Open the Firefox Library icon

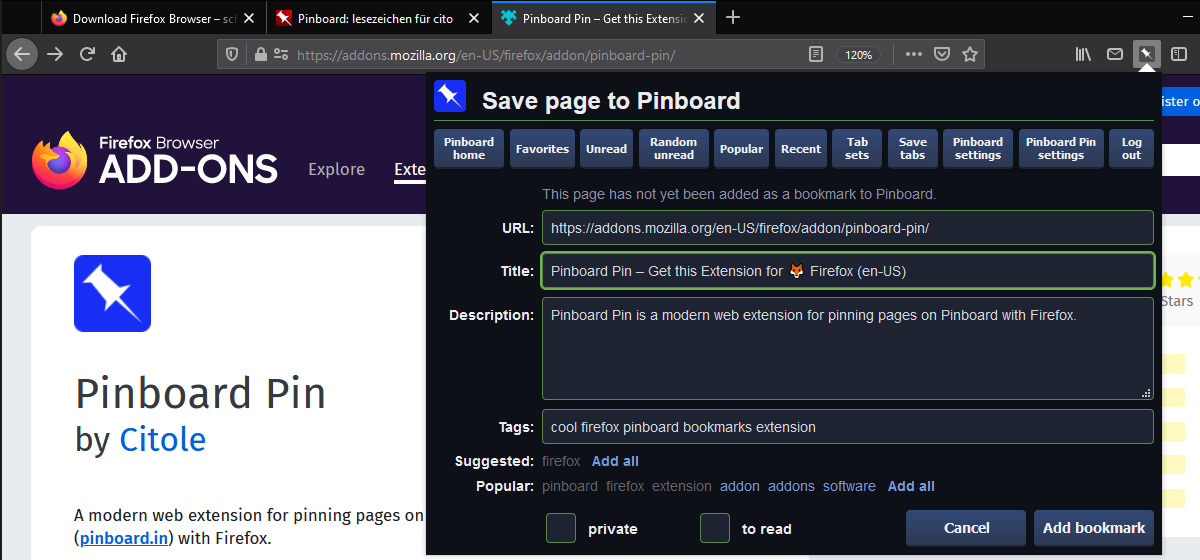(1083, 54)
